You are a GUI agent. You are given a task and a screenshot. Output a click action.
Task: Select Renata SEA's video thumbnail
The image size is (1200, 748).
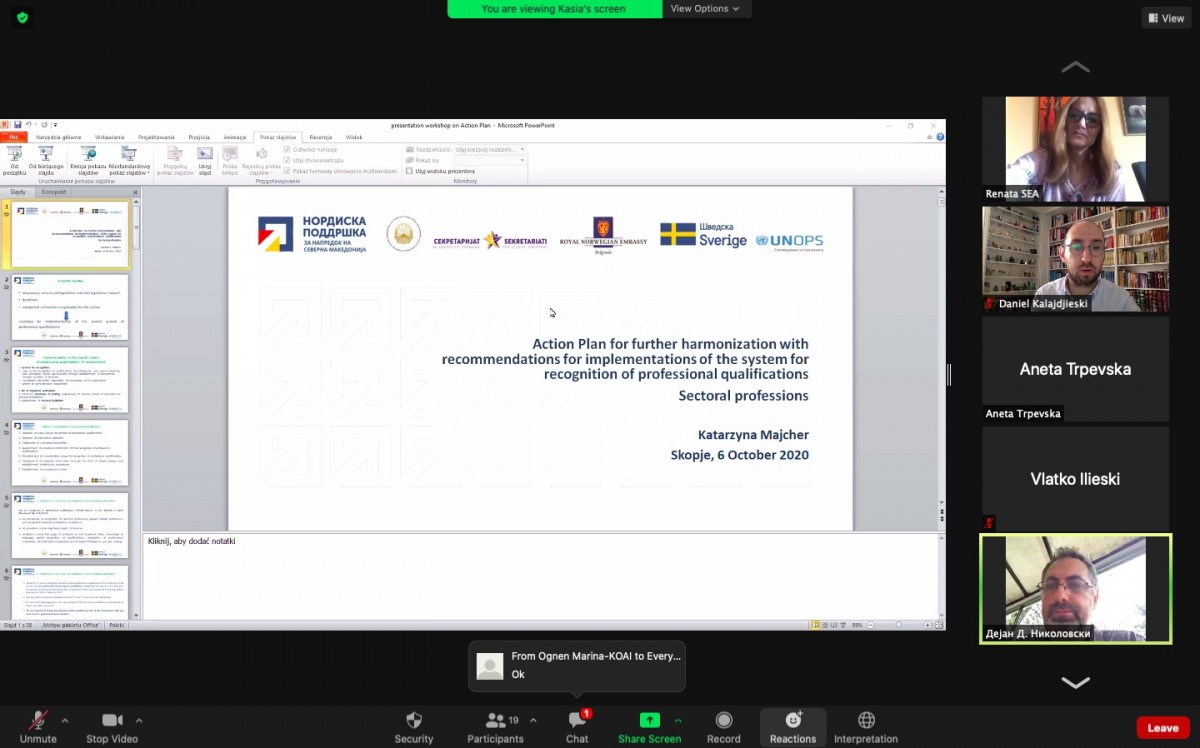point(1075,149)
